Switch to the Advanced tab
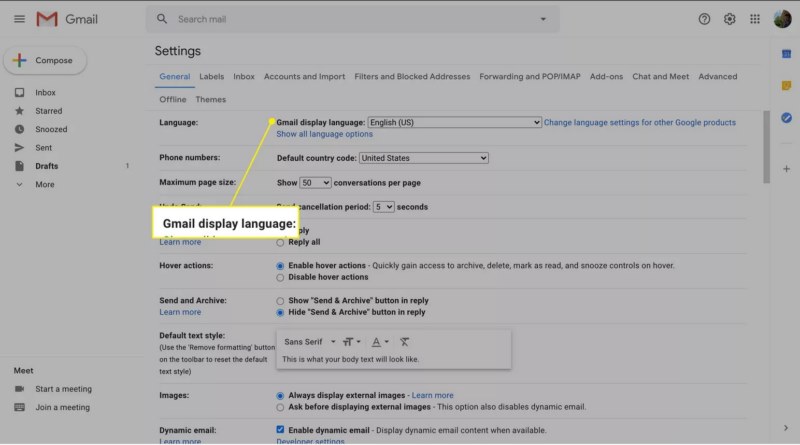 [717, 77]
